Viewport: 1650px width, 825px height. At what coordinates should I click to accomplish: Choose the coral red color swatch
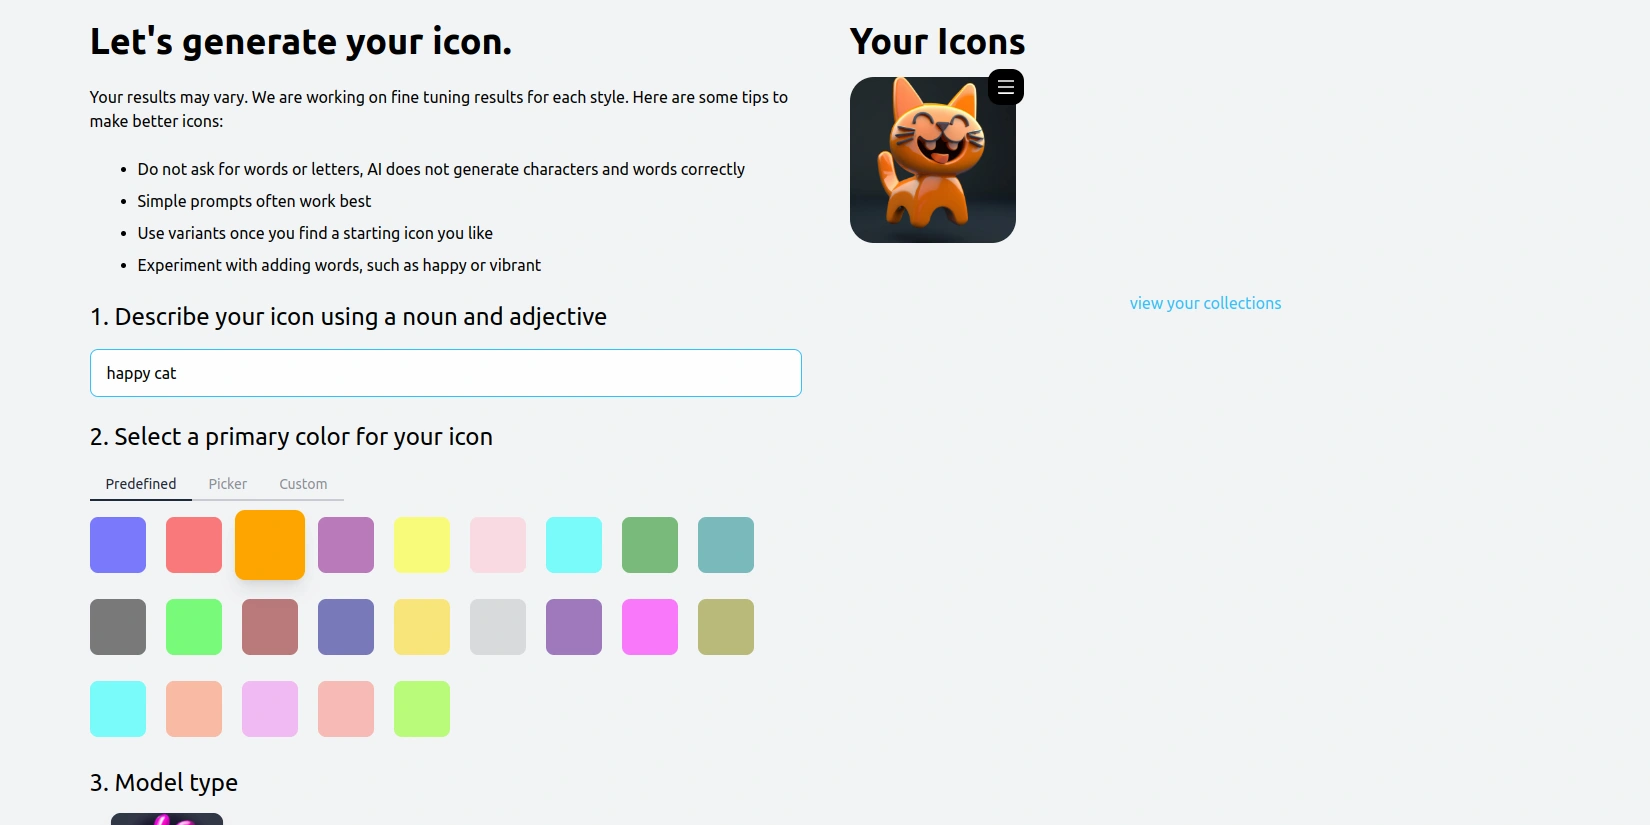193,545
